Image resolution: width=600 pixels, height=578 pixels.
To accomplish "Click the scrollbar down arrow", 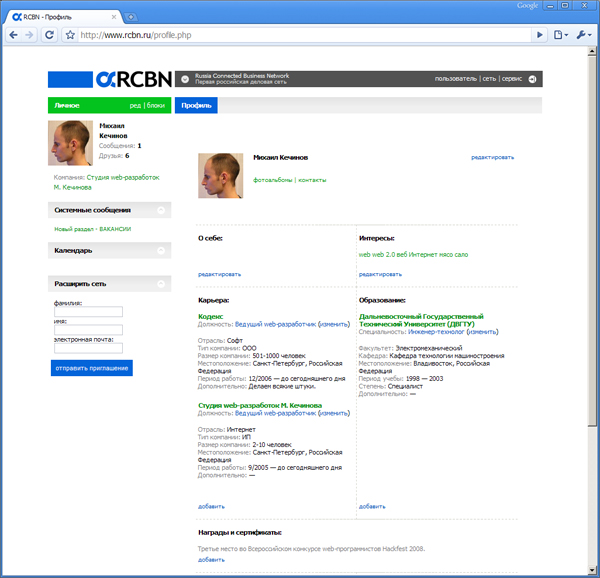I will click(x=592, y=570).
